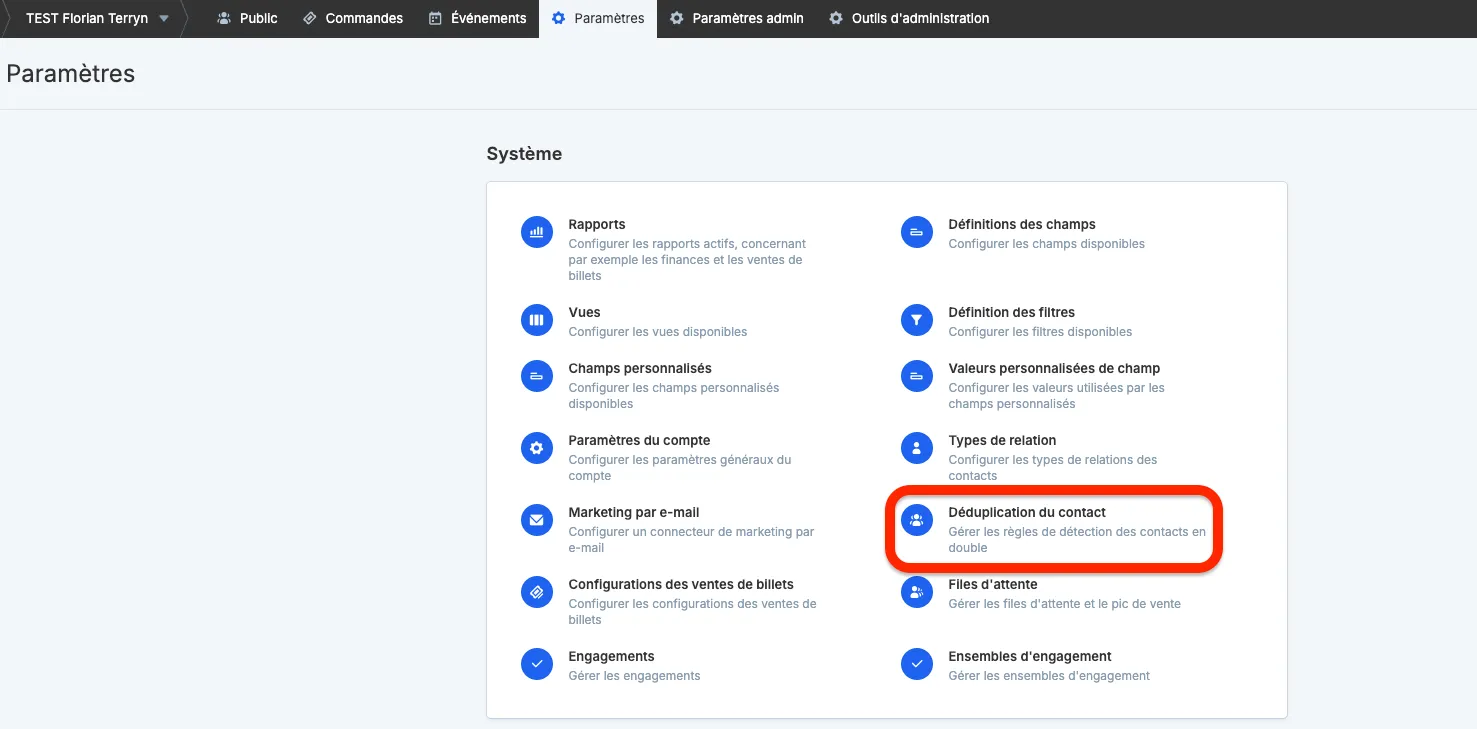Click the Champs personnalisés icon
This screenshot has width=1477, height=729.
click(537, 376)
